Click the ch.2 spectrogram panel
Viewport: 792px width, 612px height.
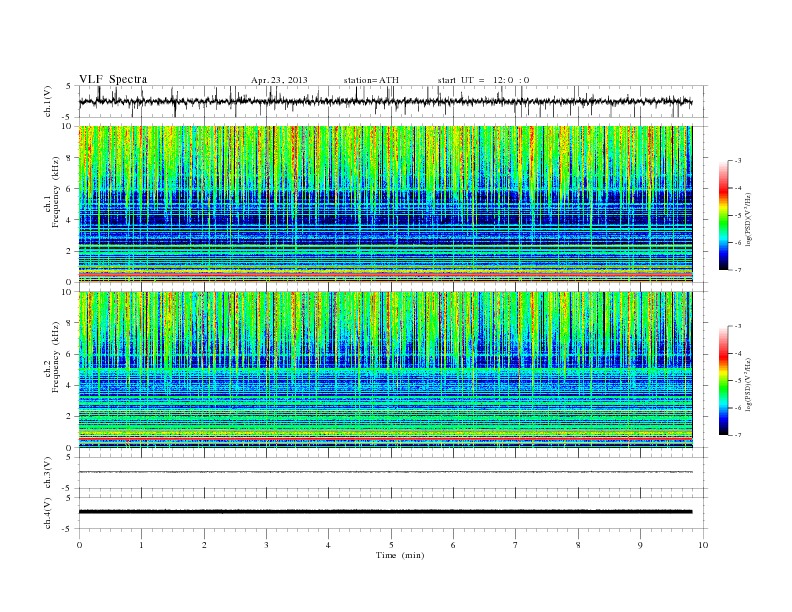(x=385, y=370)
